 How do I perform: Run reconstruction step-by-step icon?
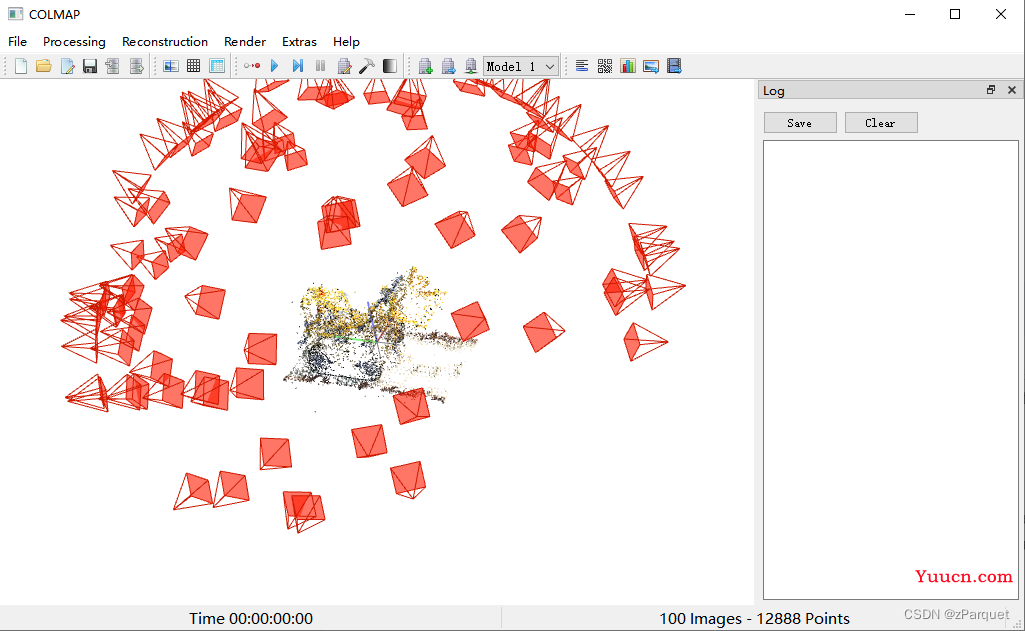pyautogui.click(x=297, y=66)
